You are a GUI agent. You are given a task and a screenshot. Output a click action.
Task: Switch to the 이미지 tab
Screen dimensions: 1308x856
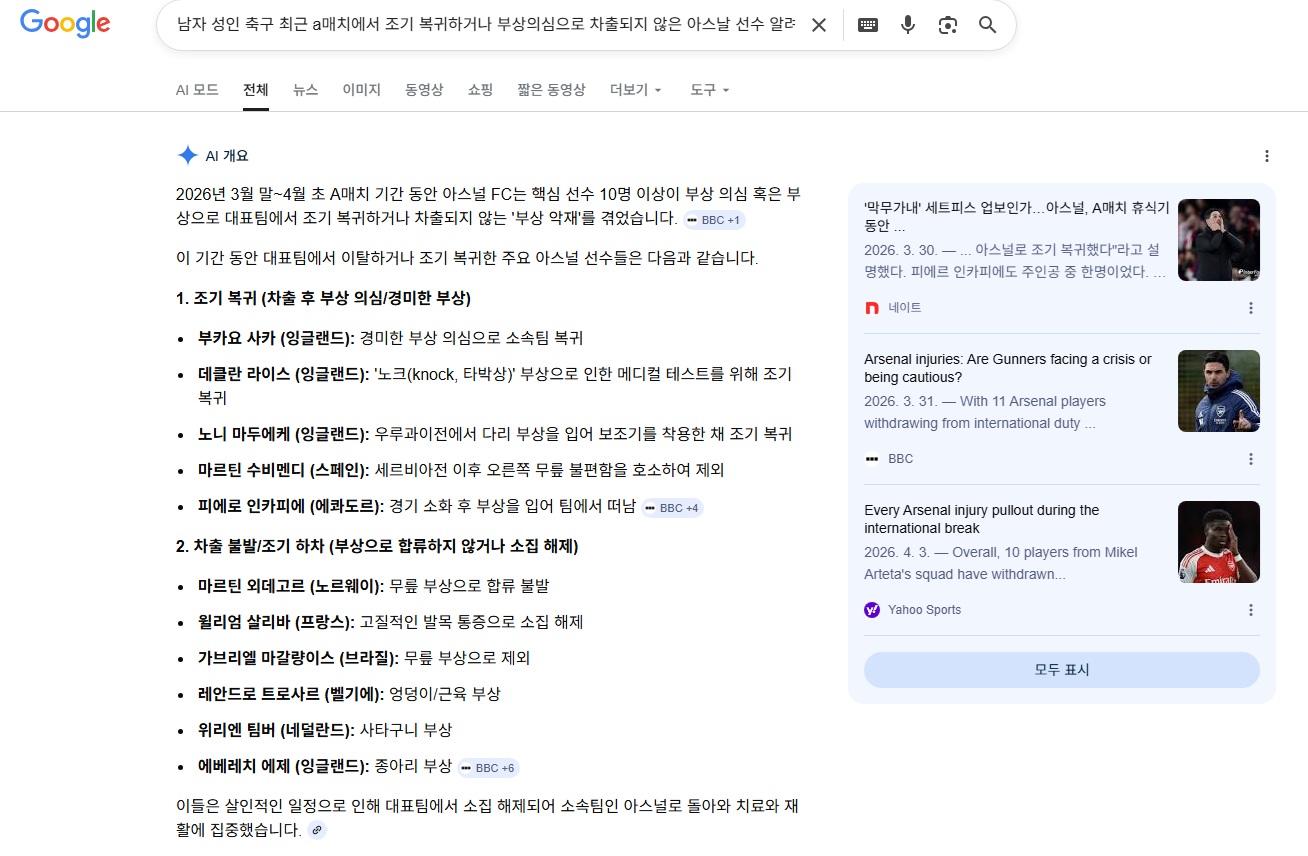pyautogui.click(x=362, y=90)
